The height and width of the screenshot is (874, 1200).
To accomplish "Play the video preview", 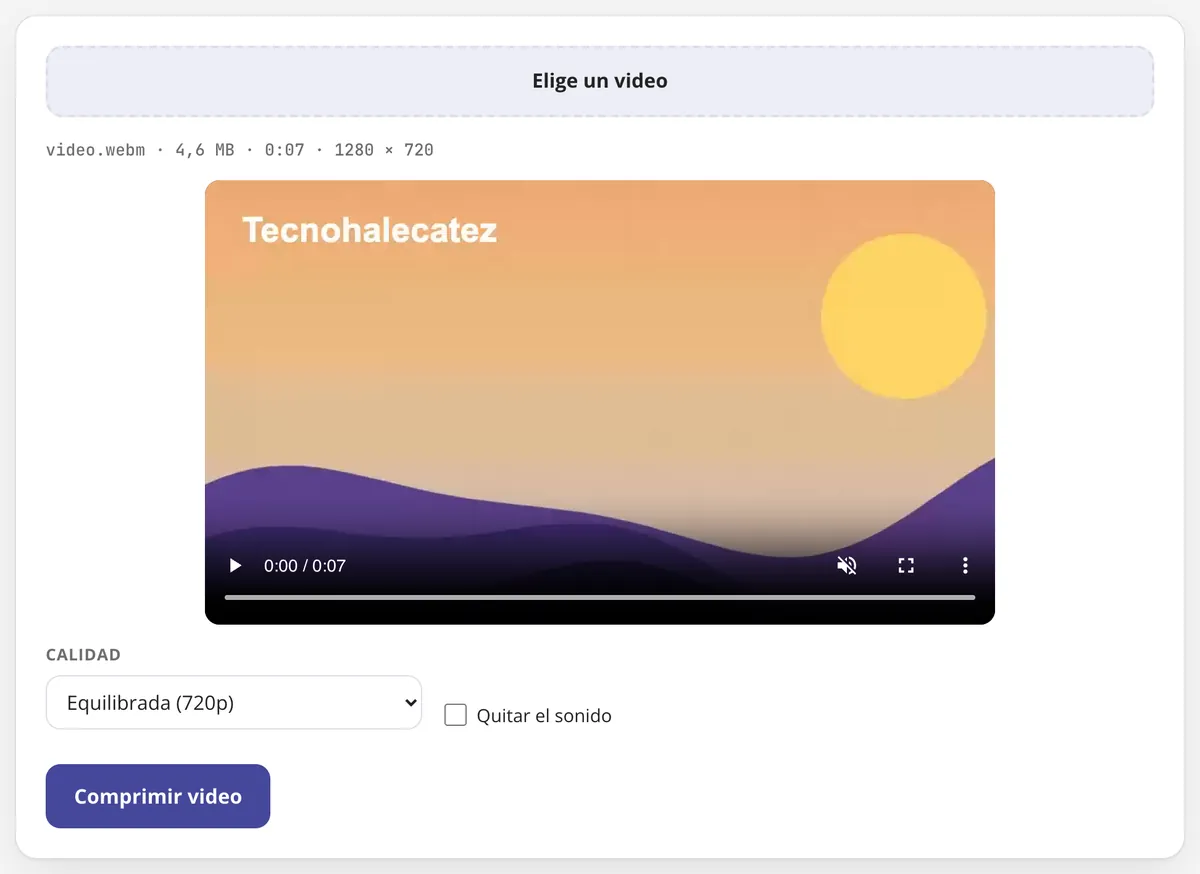I will coord(236,566).
